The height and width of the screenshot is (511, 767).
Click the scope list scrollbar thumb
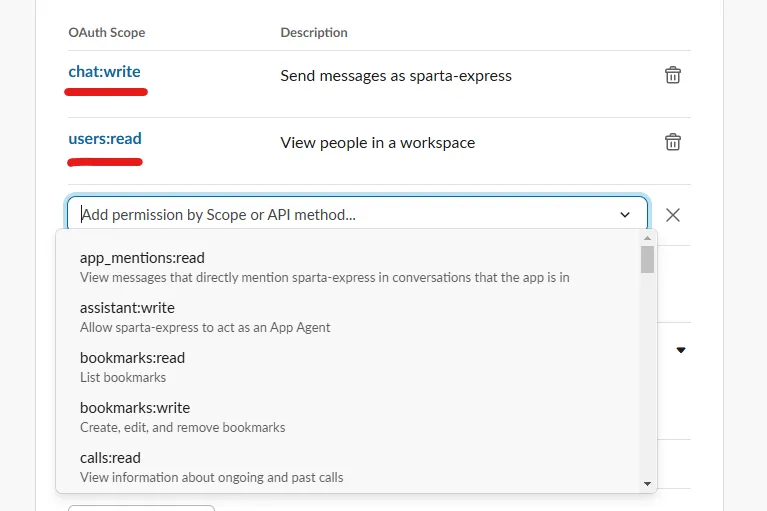coord(647,259)
